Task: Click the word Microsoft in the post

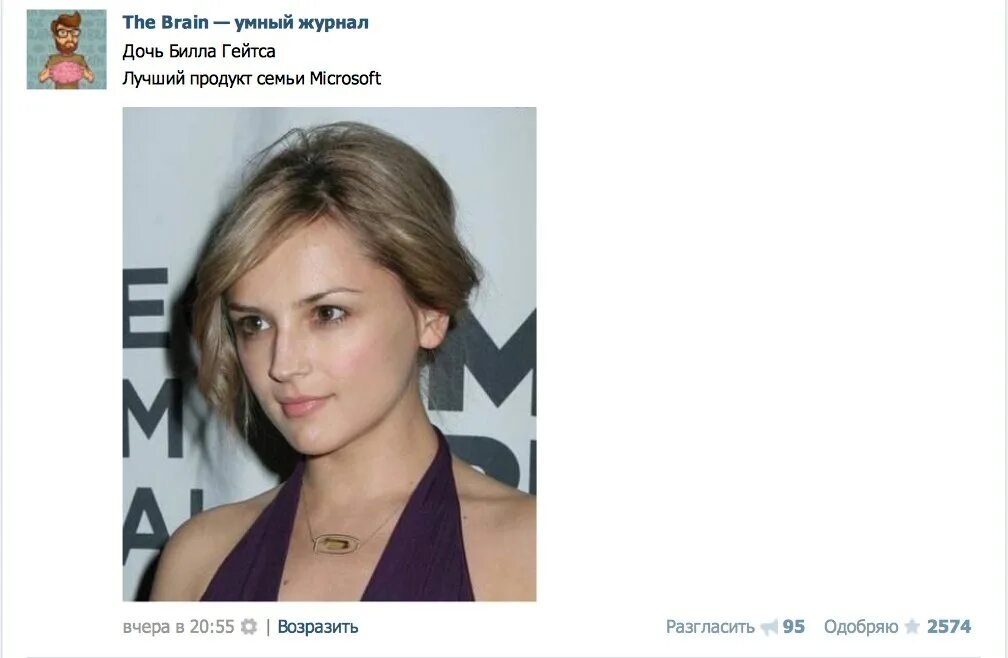Action: point(345,78)
